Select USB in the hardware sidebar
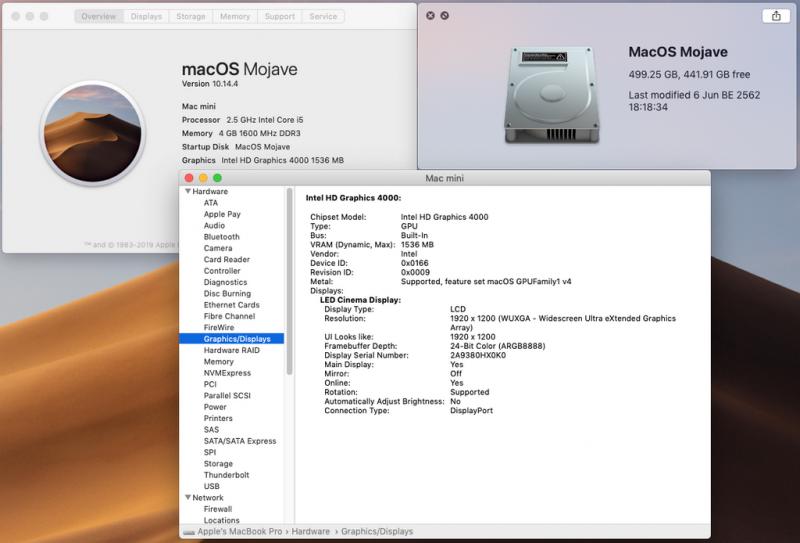This screenshot has width=800, height=543. tap(212, 486)
